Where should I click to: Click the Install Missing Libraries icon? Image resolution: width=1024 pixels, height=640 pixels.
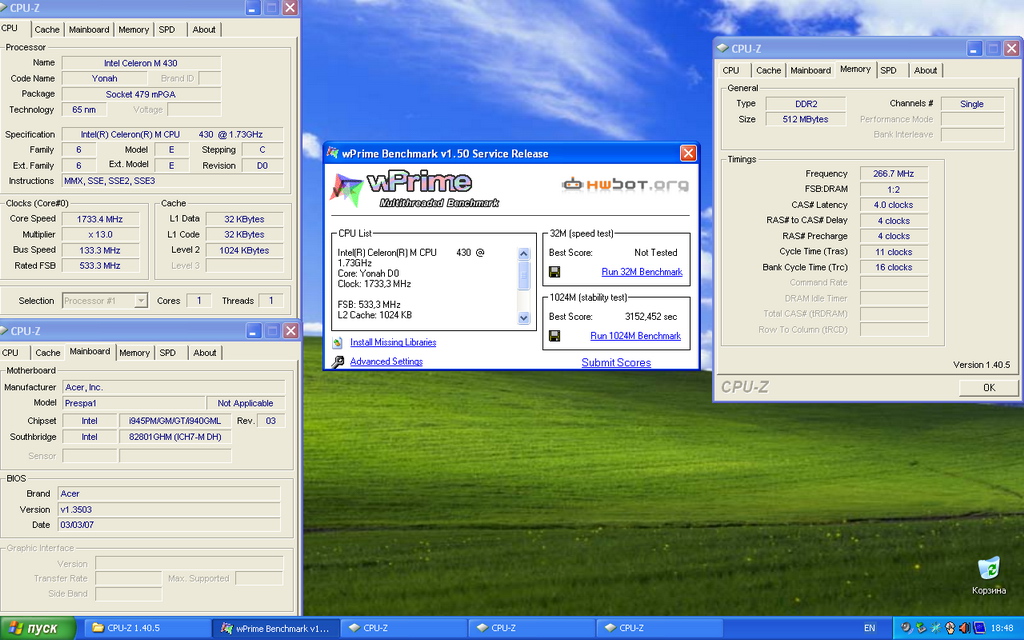tap(337, 342)
